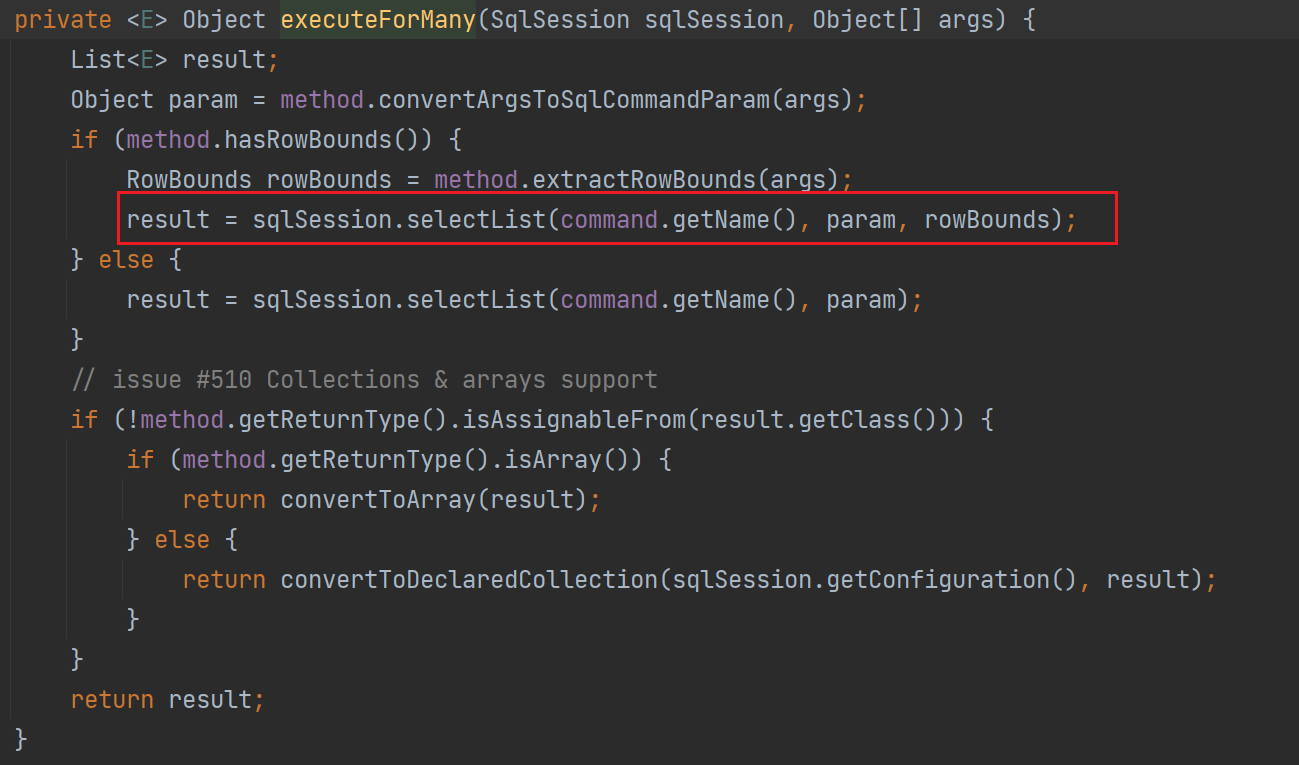1299x765 pixels.
Task: Click the convertToArray method call
Action: 378,500
